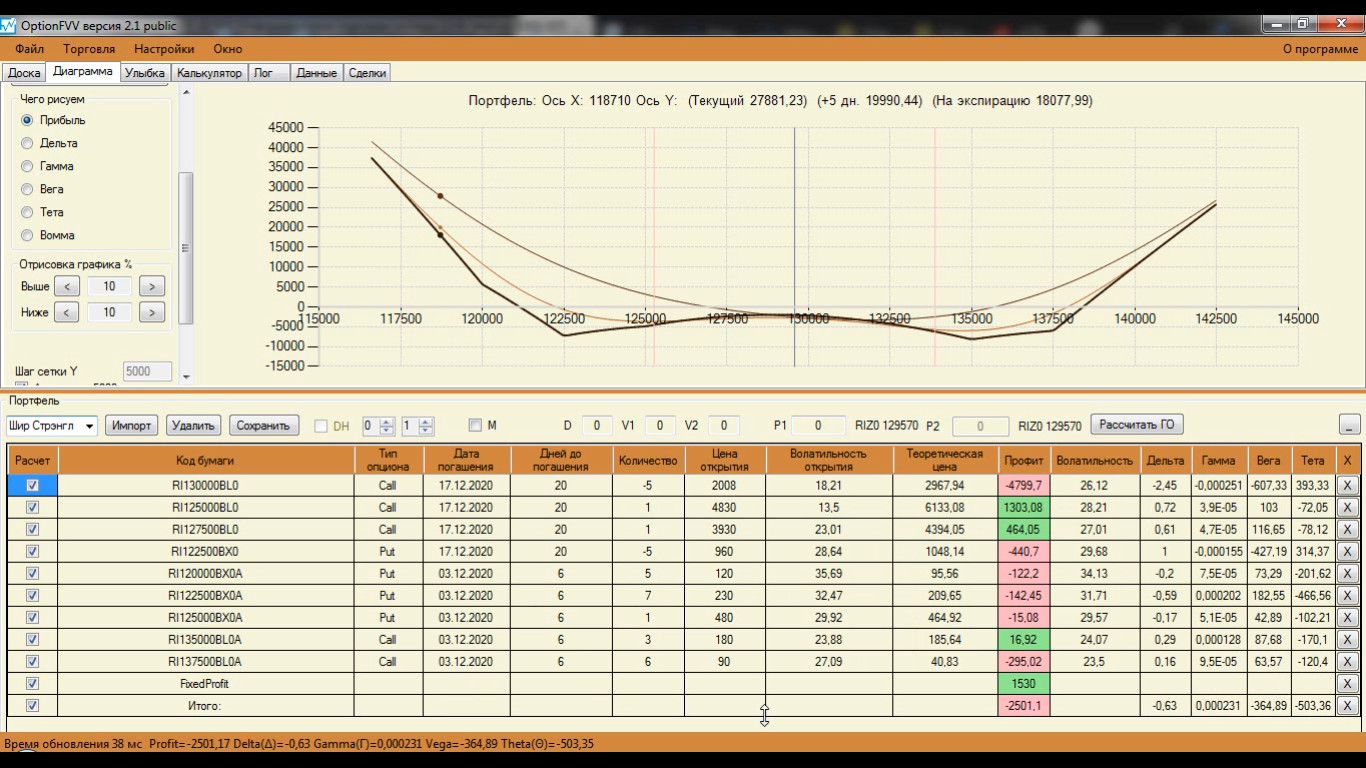1366x768 pixels.
Task: Click the V1 input field
Action: pyautogui.click(x=660, y=425)
